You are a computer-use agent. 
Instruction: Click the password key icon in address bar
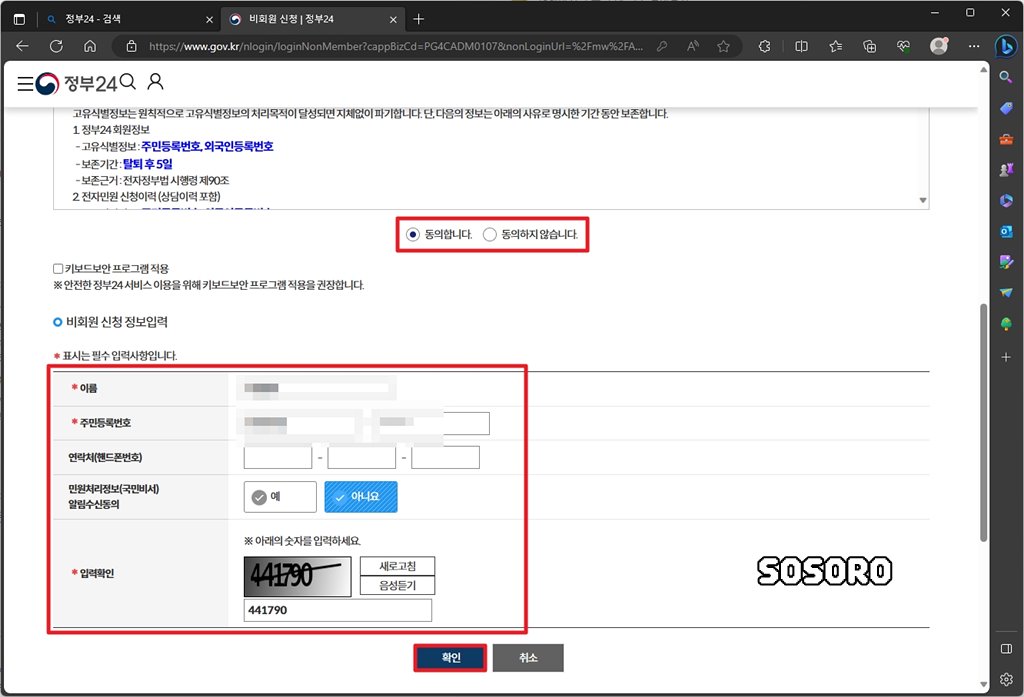[662, 46]
